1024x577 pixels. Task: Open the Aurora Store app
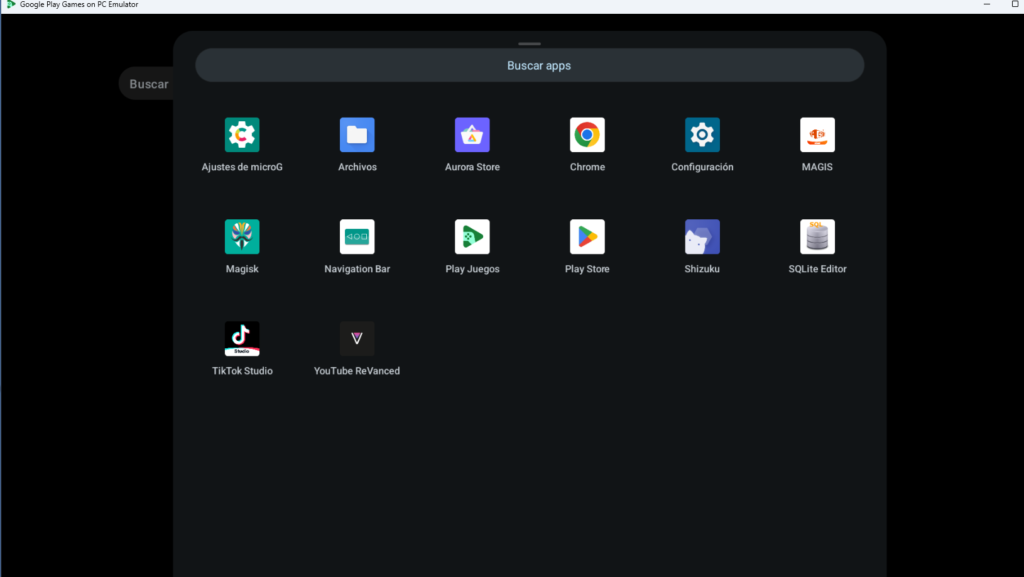pos(472,135)
